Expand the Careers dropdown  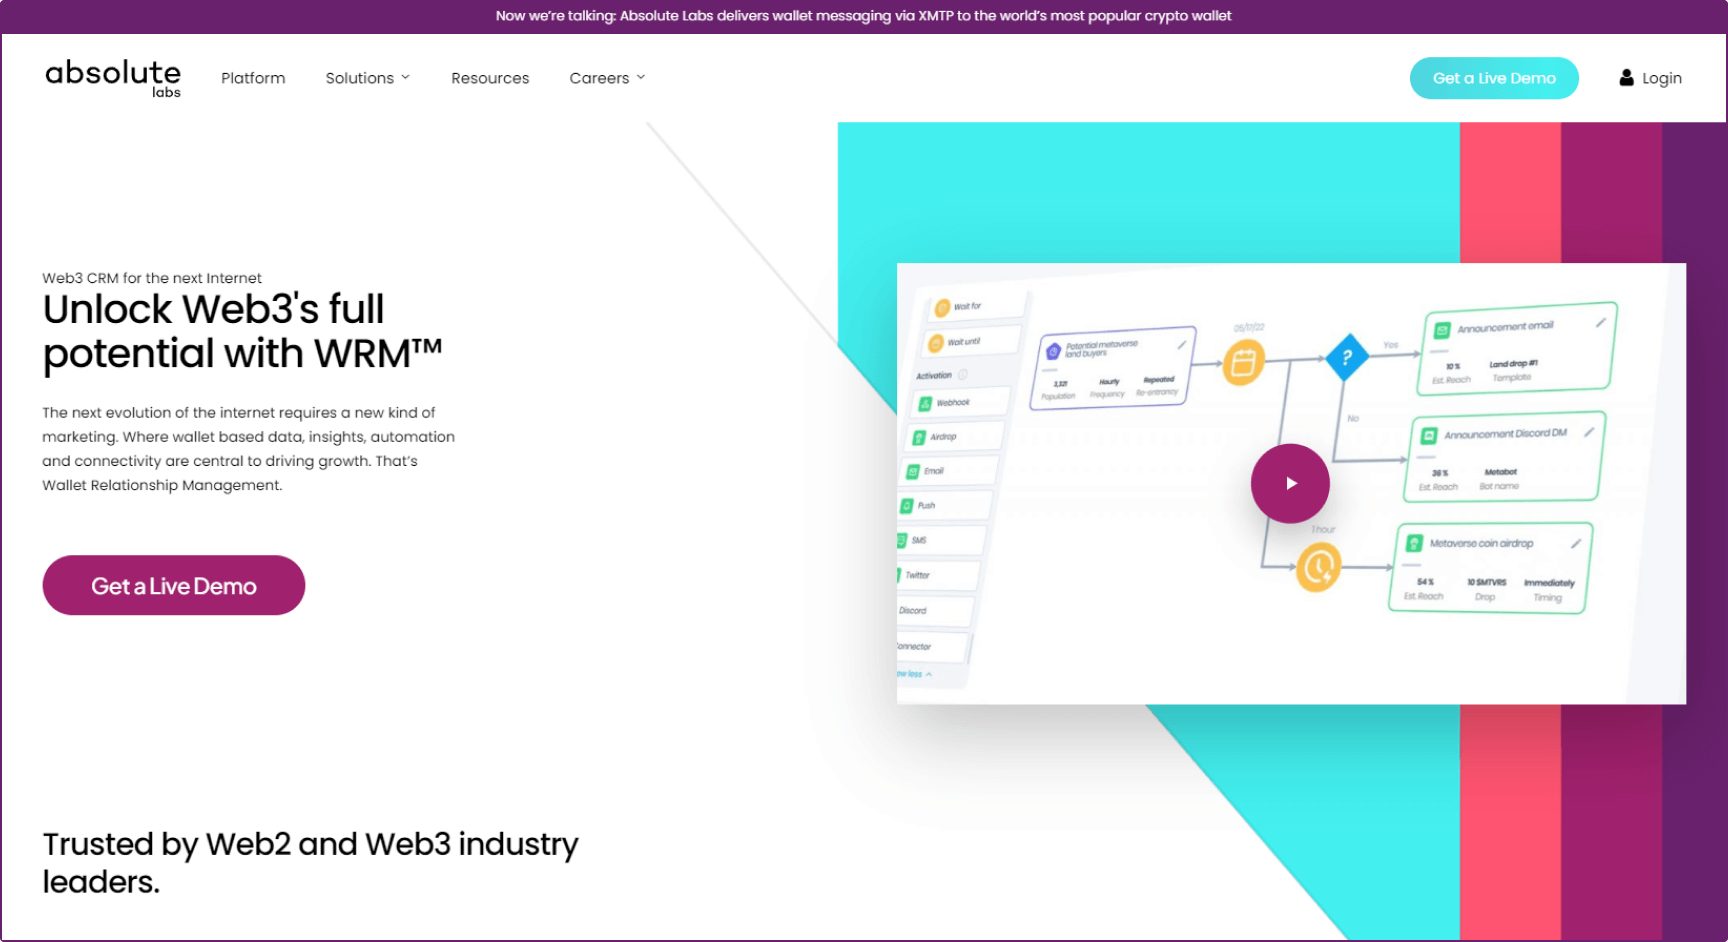pyautogui.click(x=606, y=78)
